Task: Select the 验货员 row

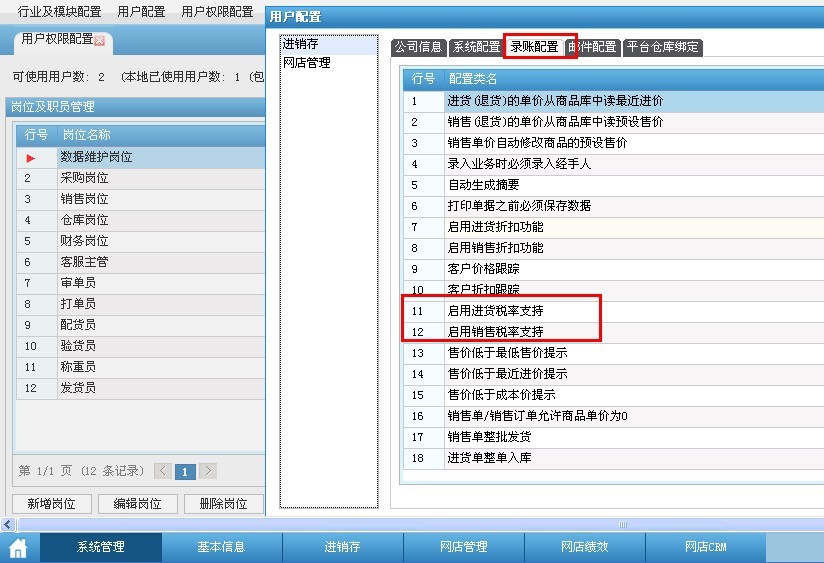Action: (x=141, y=346)
